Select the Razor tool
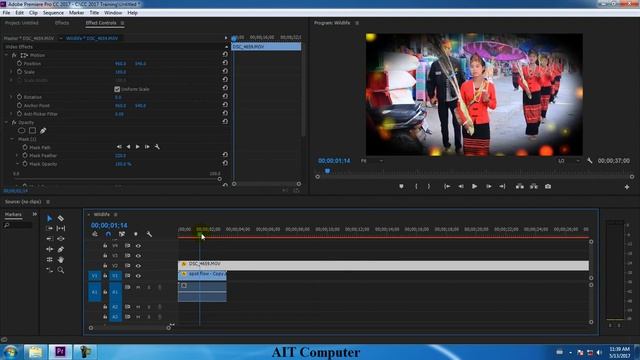 click(x=61, y=218)
